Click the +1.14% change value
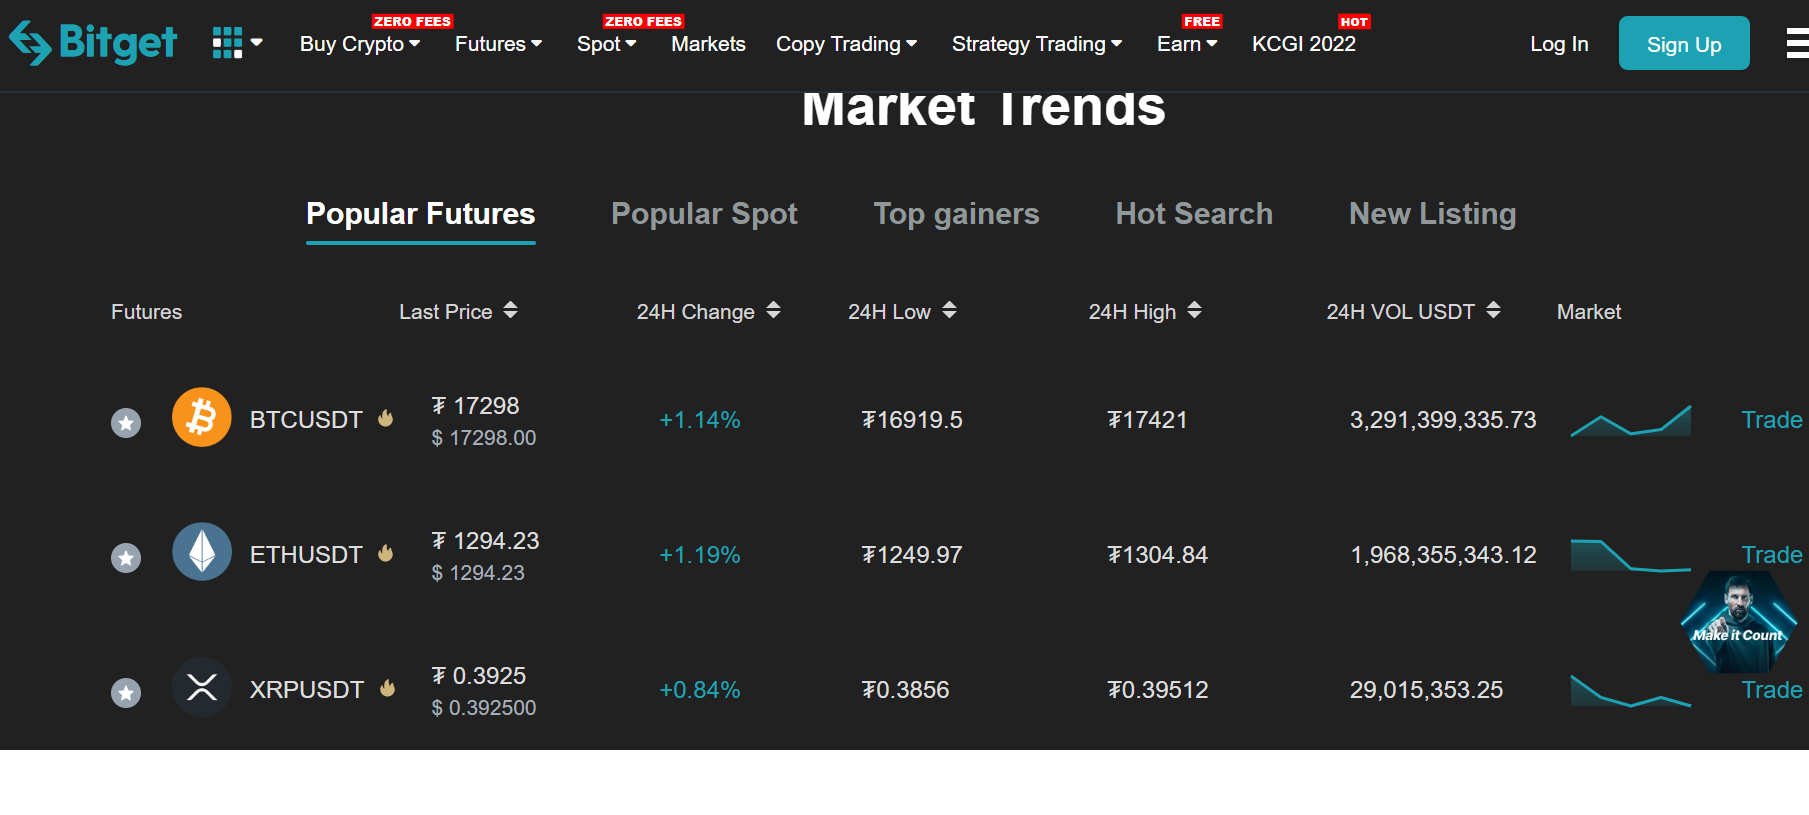Image resolution: width=1809 pixels, height=815 pixels. (700, 420)
